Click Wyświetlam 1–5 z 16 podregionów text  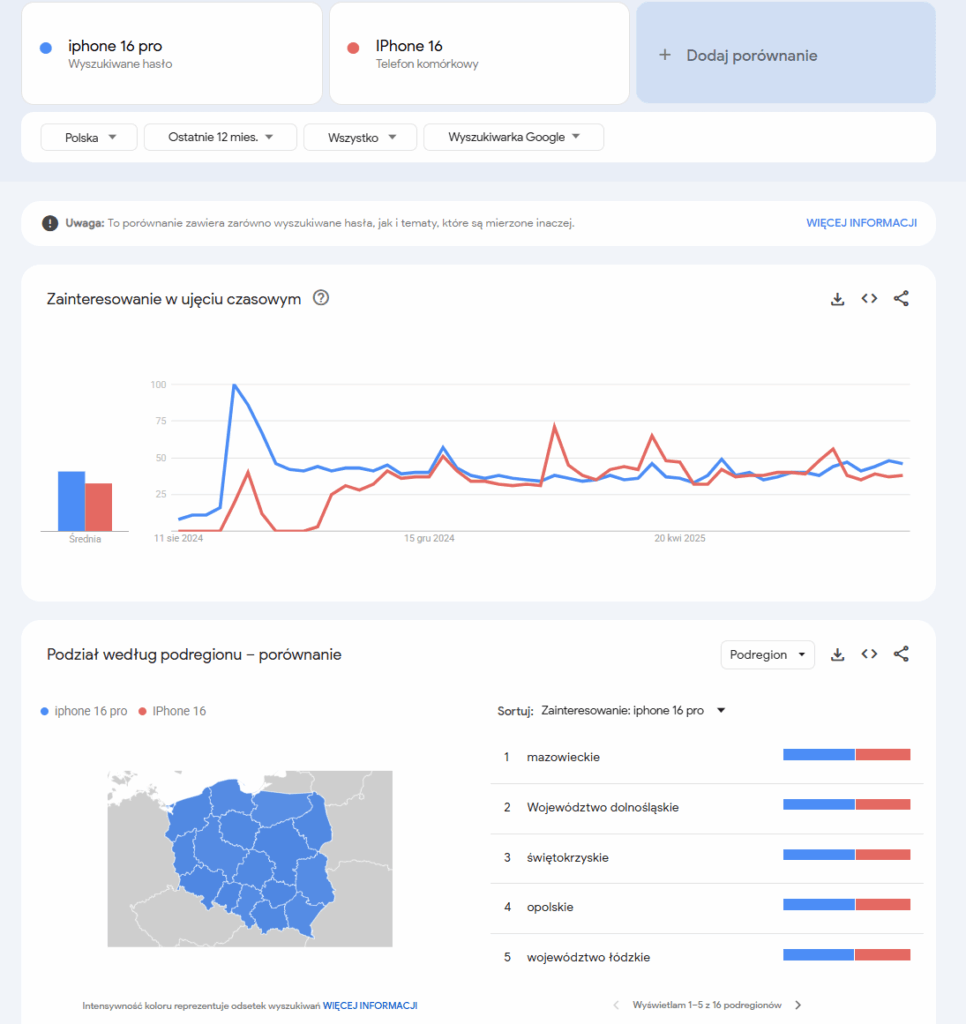point(707,1005)
